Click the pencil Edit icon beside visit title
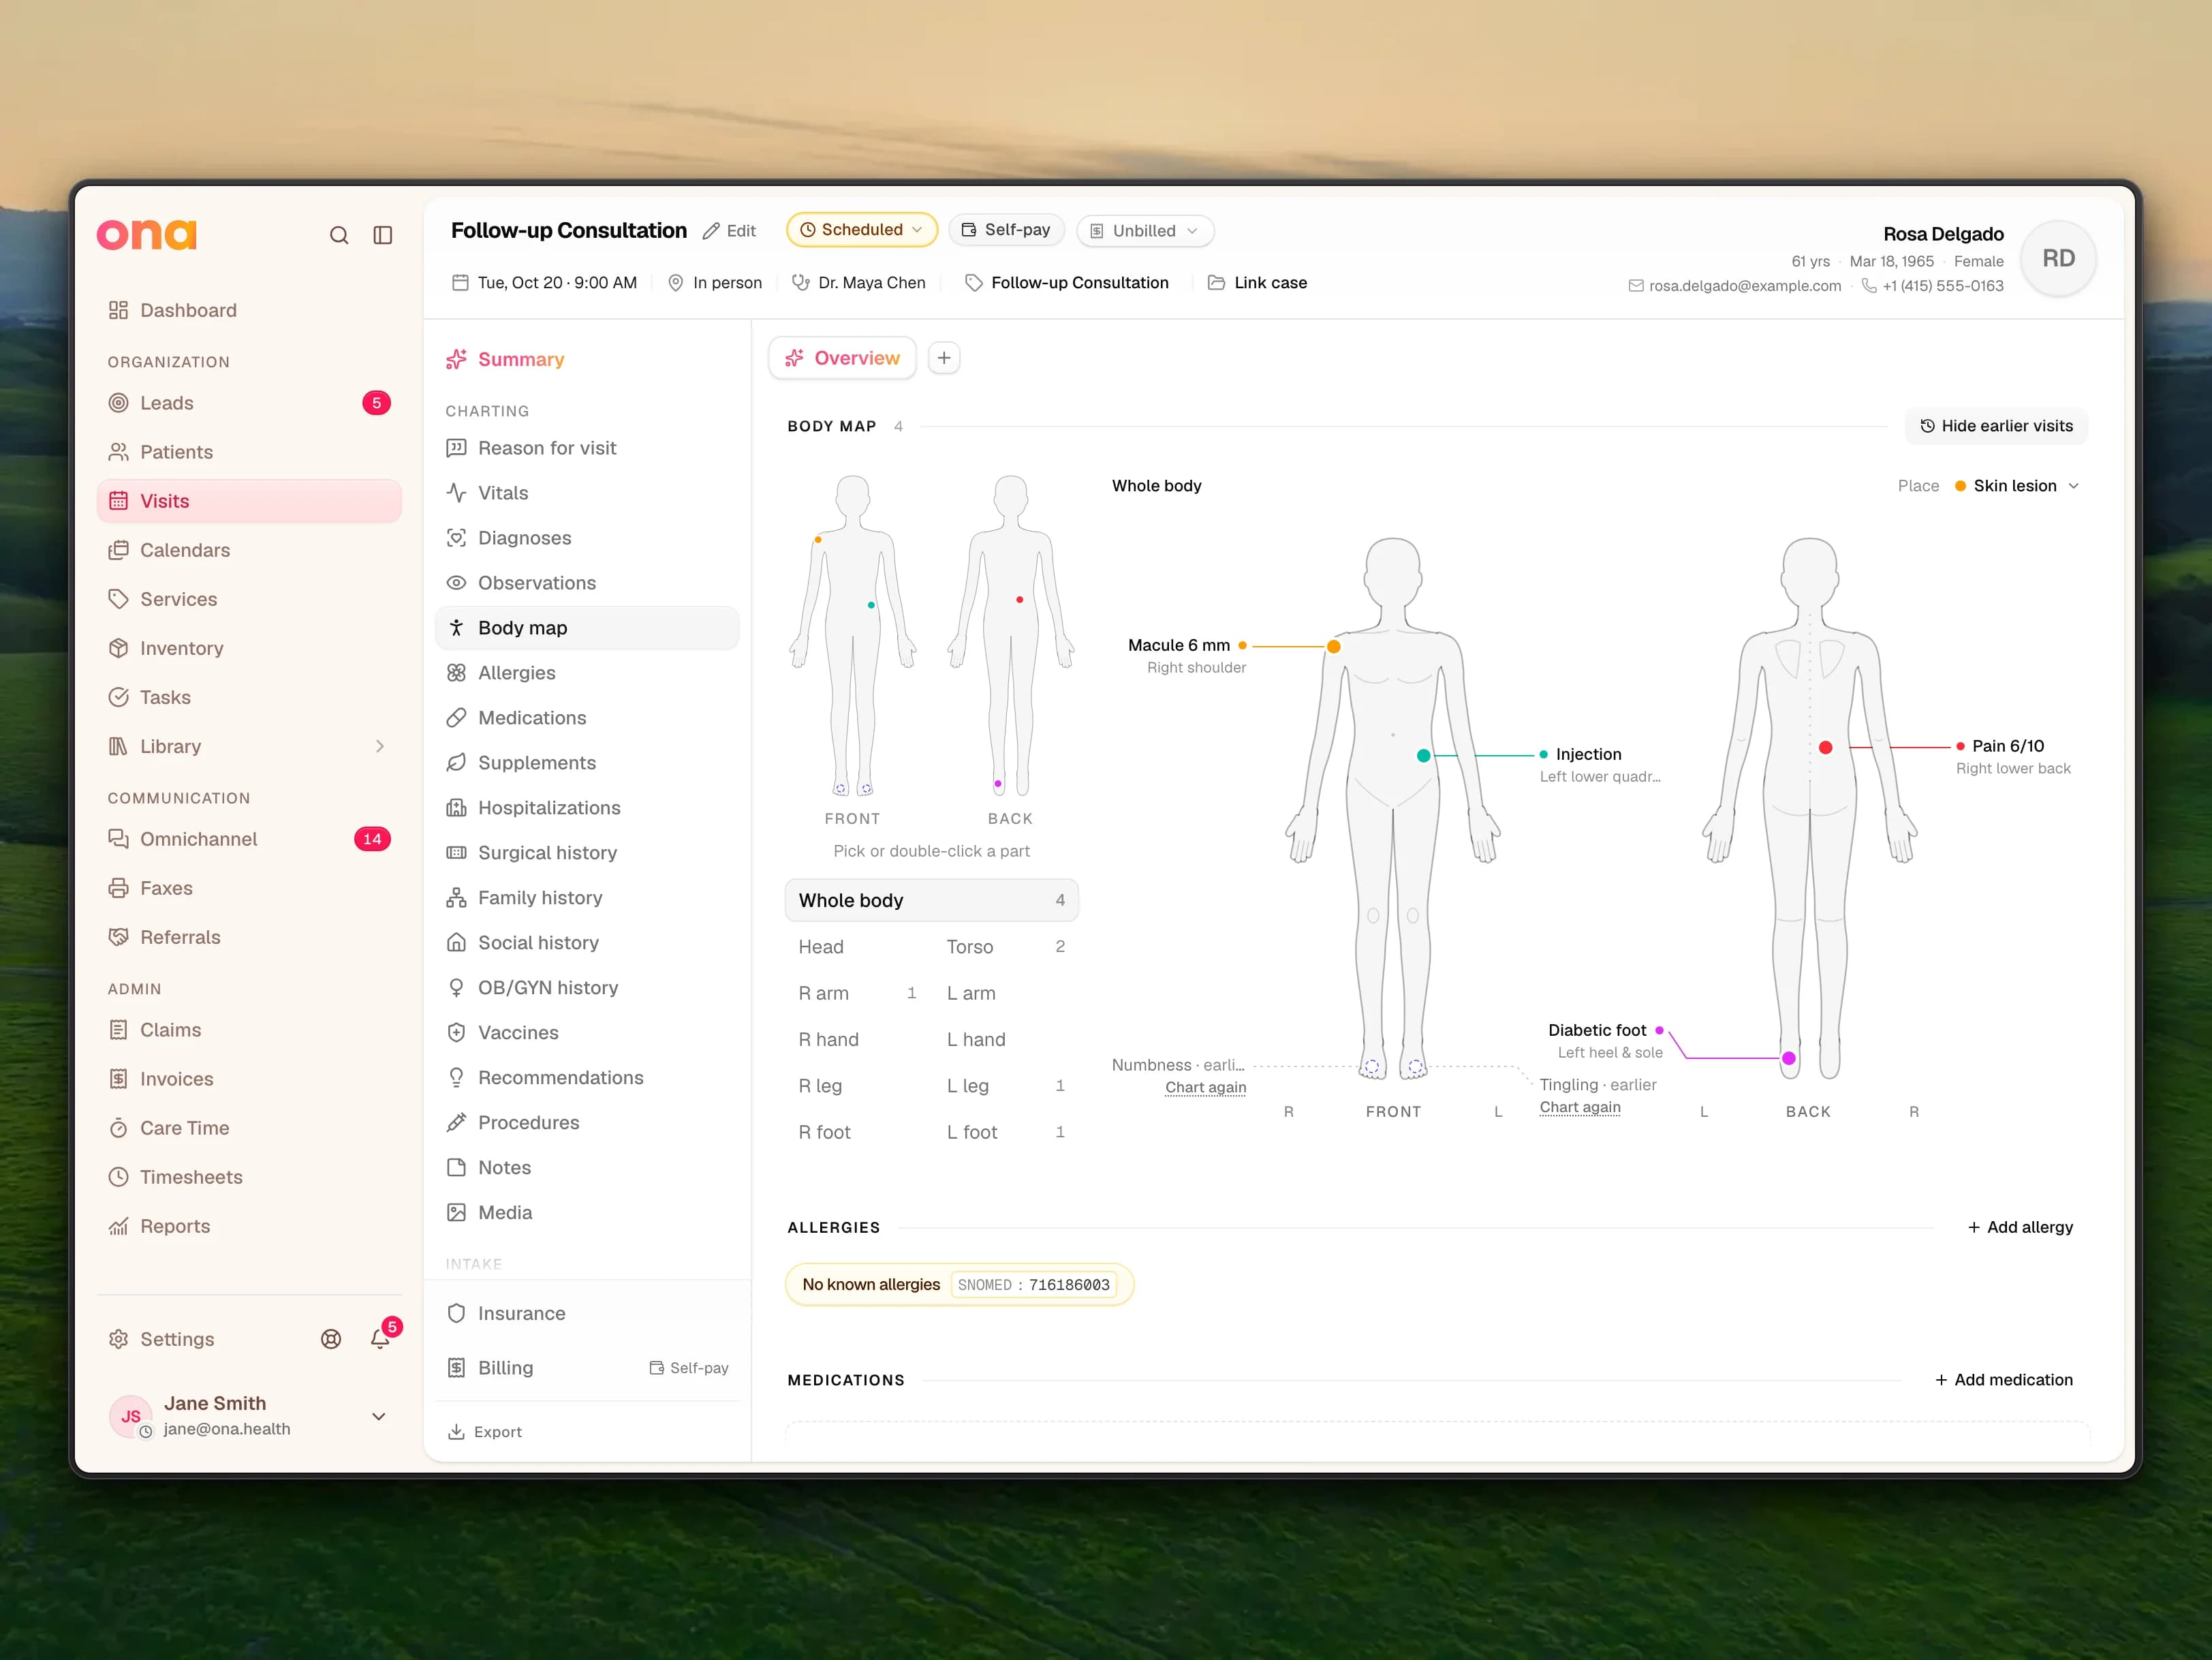The image size is (2212, 1660). tap(711, 231)
